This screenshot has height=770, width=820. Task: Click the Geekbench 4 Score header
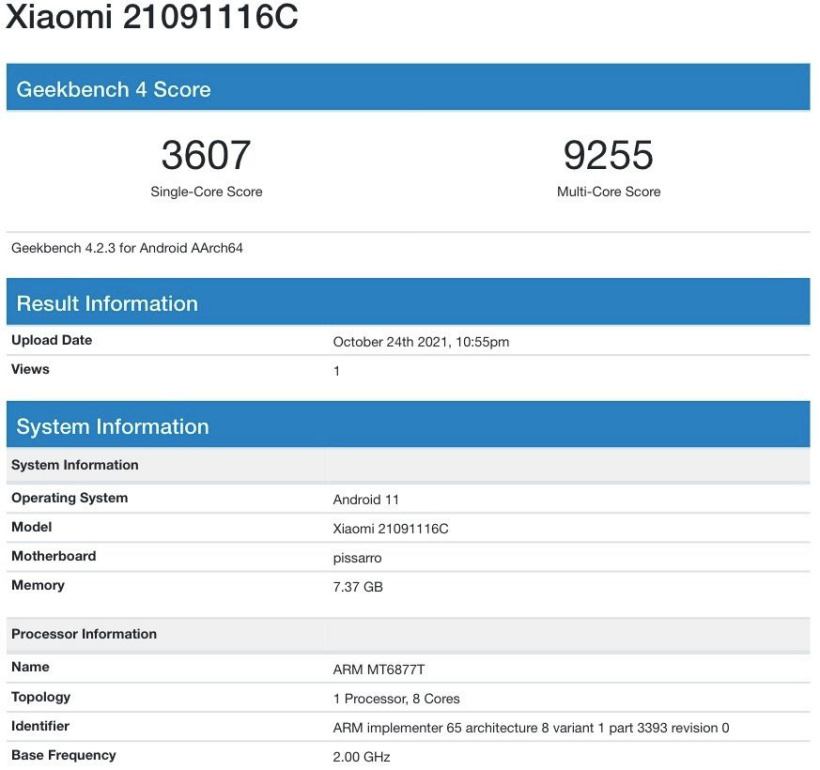click(120, 89)
